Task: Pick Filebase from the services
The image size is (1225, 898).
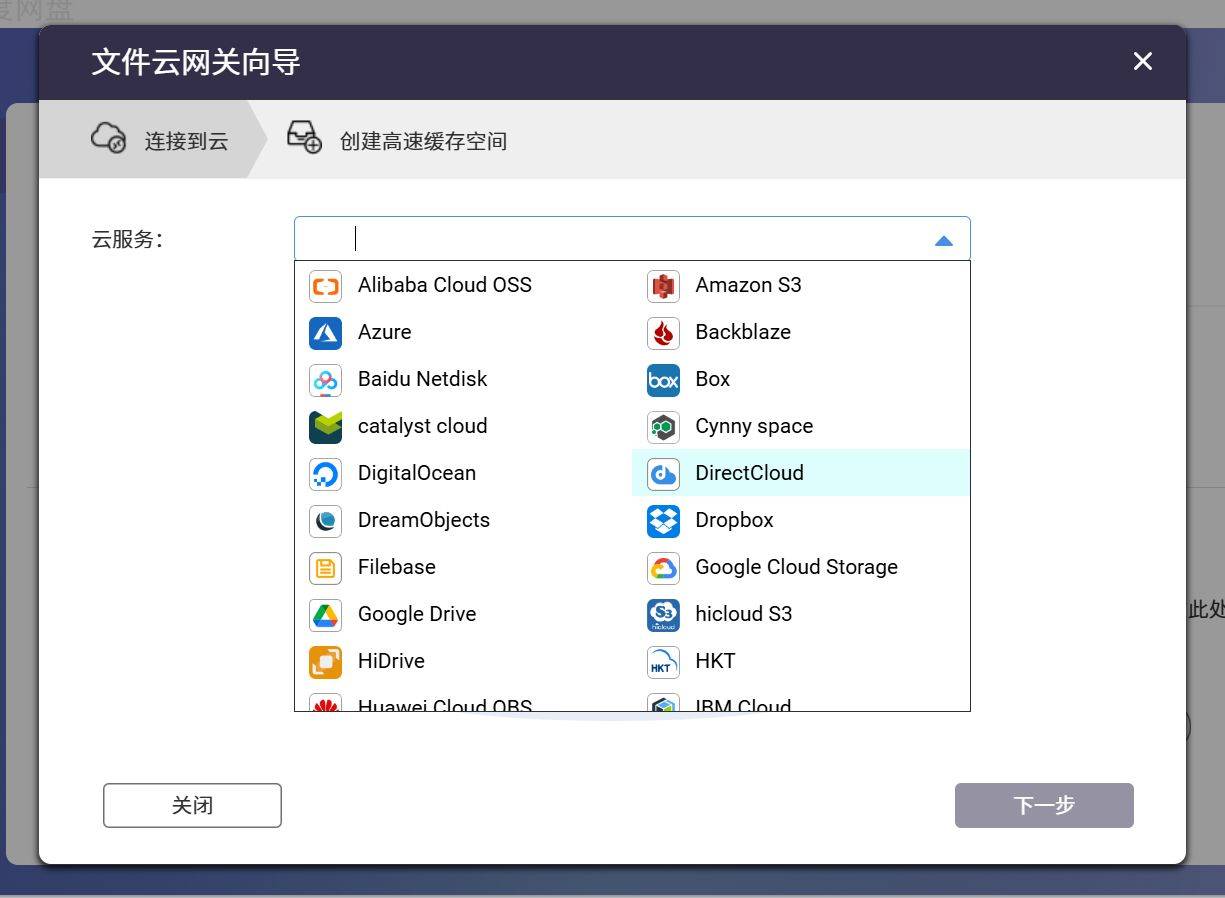Action: (x=463, y=567)
